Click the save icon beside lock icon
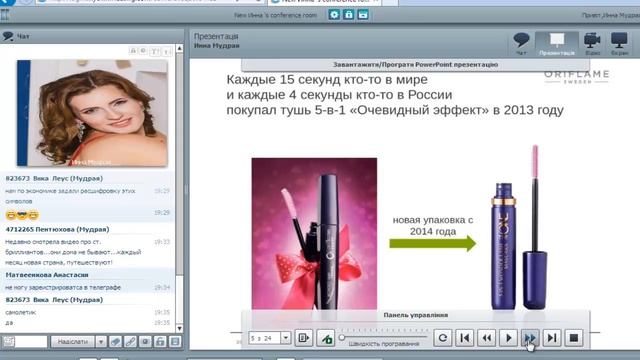640x360 pixels. (363, 15)
